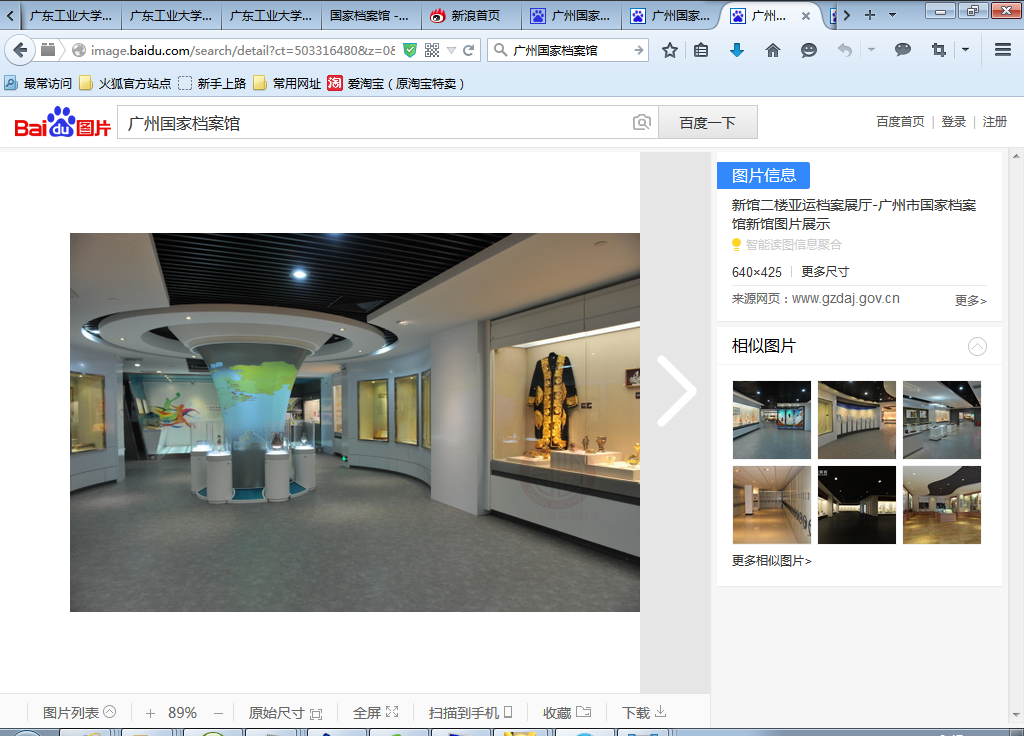Click 下载 download button in bottom bar
Screen dimensions: 1024x736
644,713
